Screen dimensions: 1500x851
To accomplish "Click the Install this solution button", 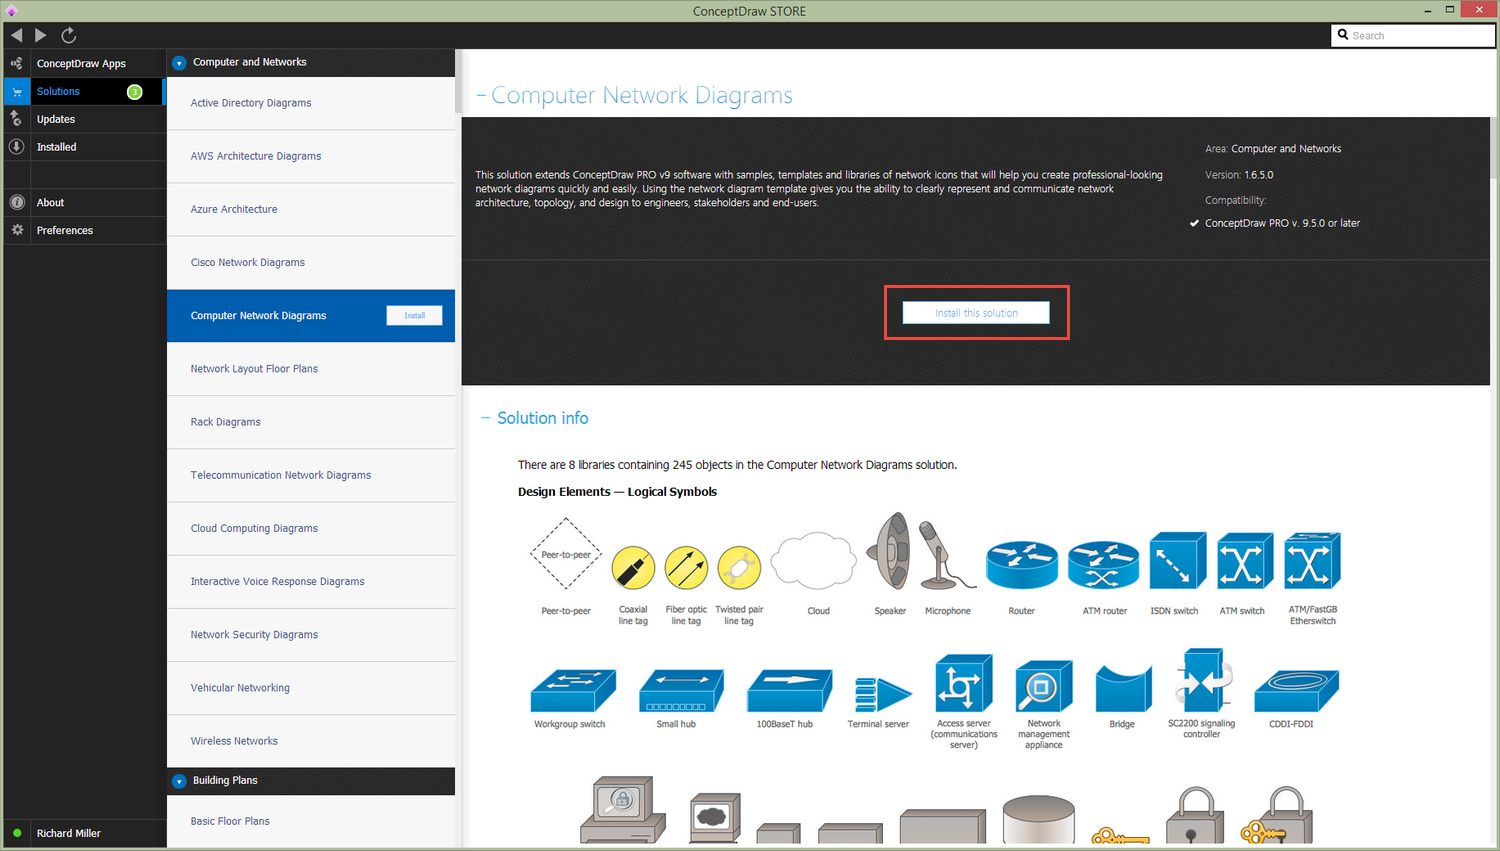I will [976, 313].
